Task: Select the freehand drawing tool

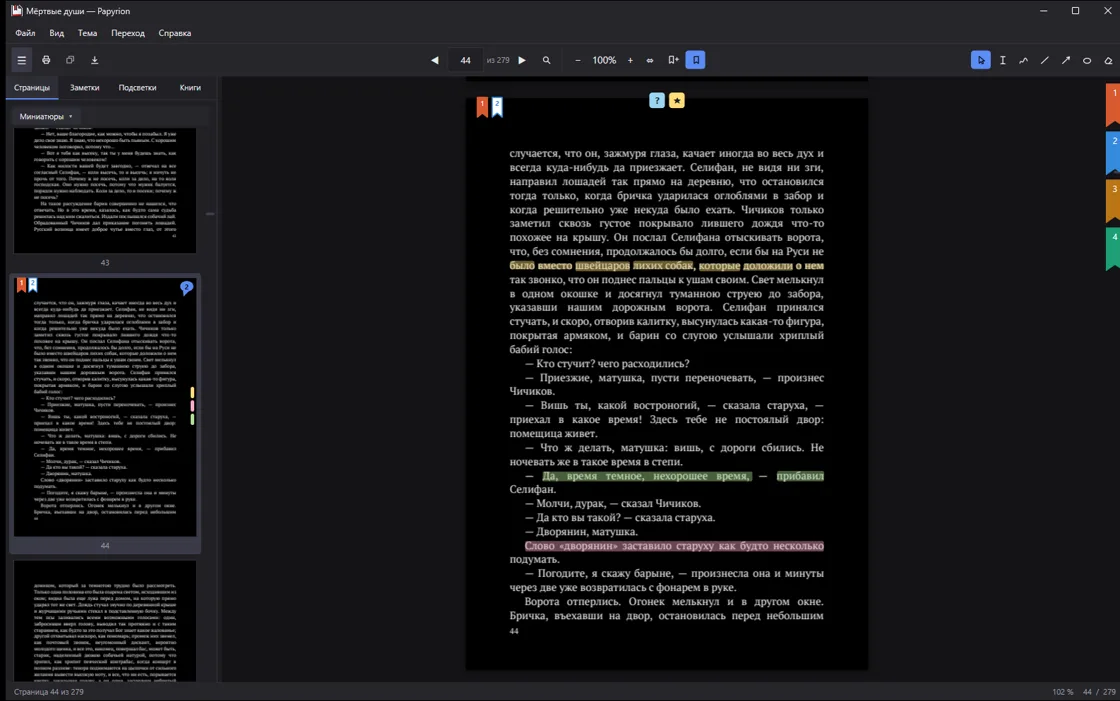Action: [1024, 60]
